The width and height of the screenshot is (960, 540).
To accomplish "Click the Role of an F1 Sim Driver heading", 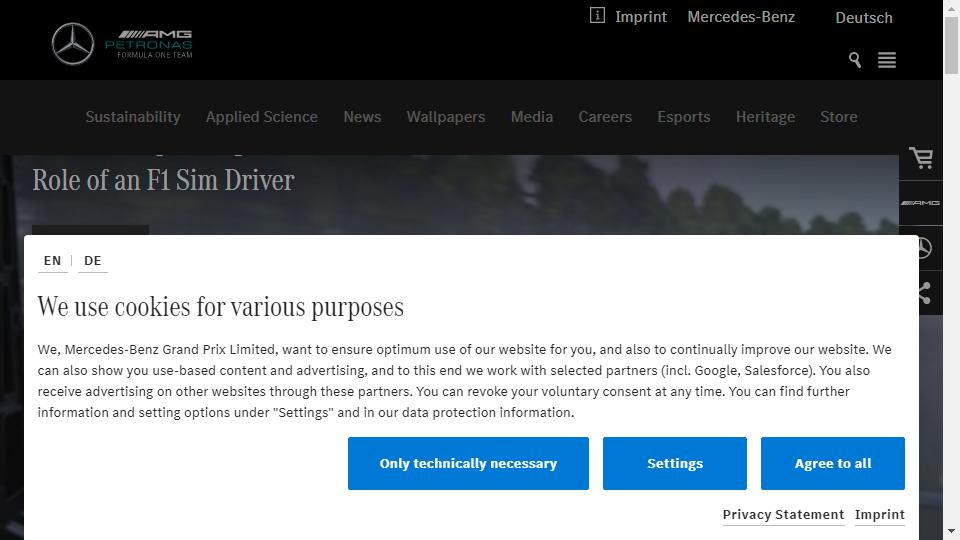I will (163, 180).
